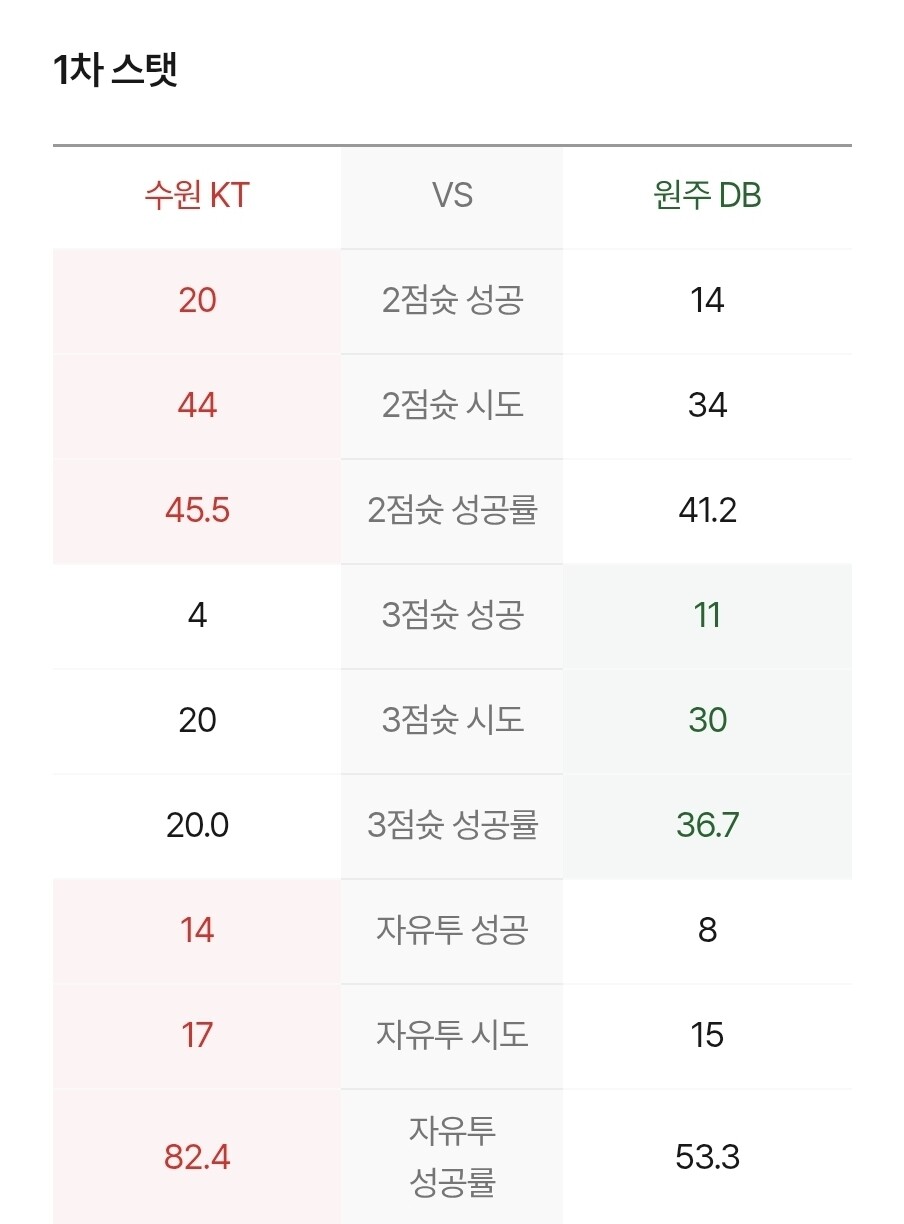Screen dimensions: 904x1224
Task: Click the 3점슛 시도 row label
Action: [452, 720]
